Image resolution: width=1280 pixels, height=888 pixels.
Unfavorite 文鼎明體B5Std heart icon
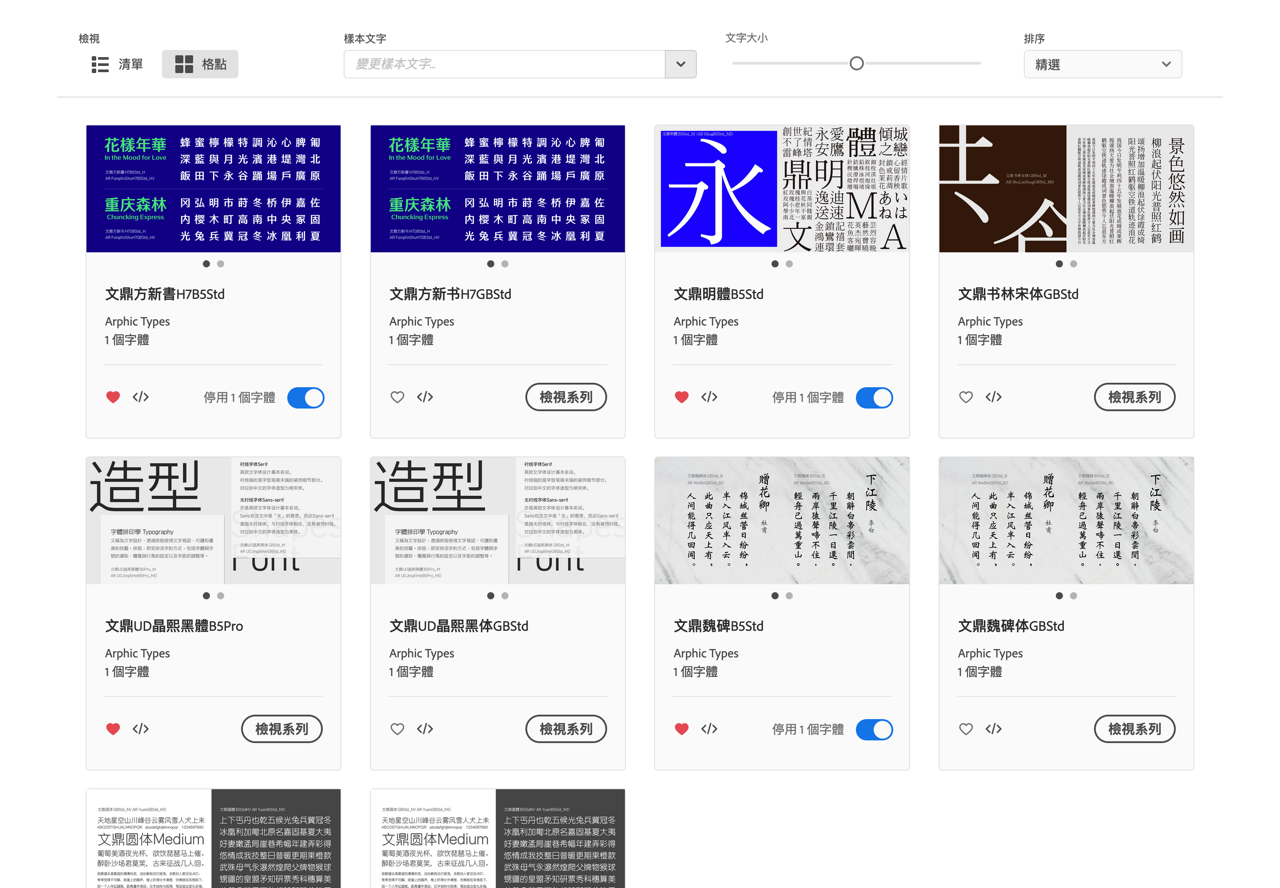pyautogui.click(x=681, y=397)
